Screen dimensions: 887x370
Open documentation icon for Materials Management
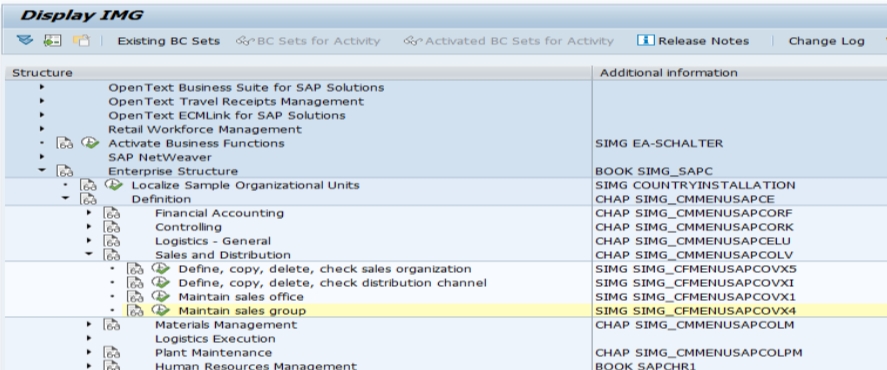tap(112, 325)
